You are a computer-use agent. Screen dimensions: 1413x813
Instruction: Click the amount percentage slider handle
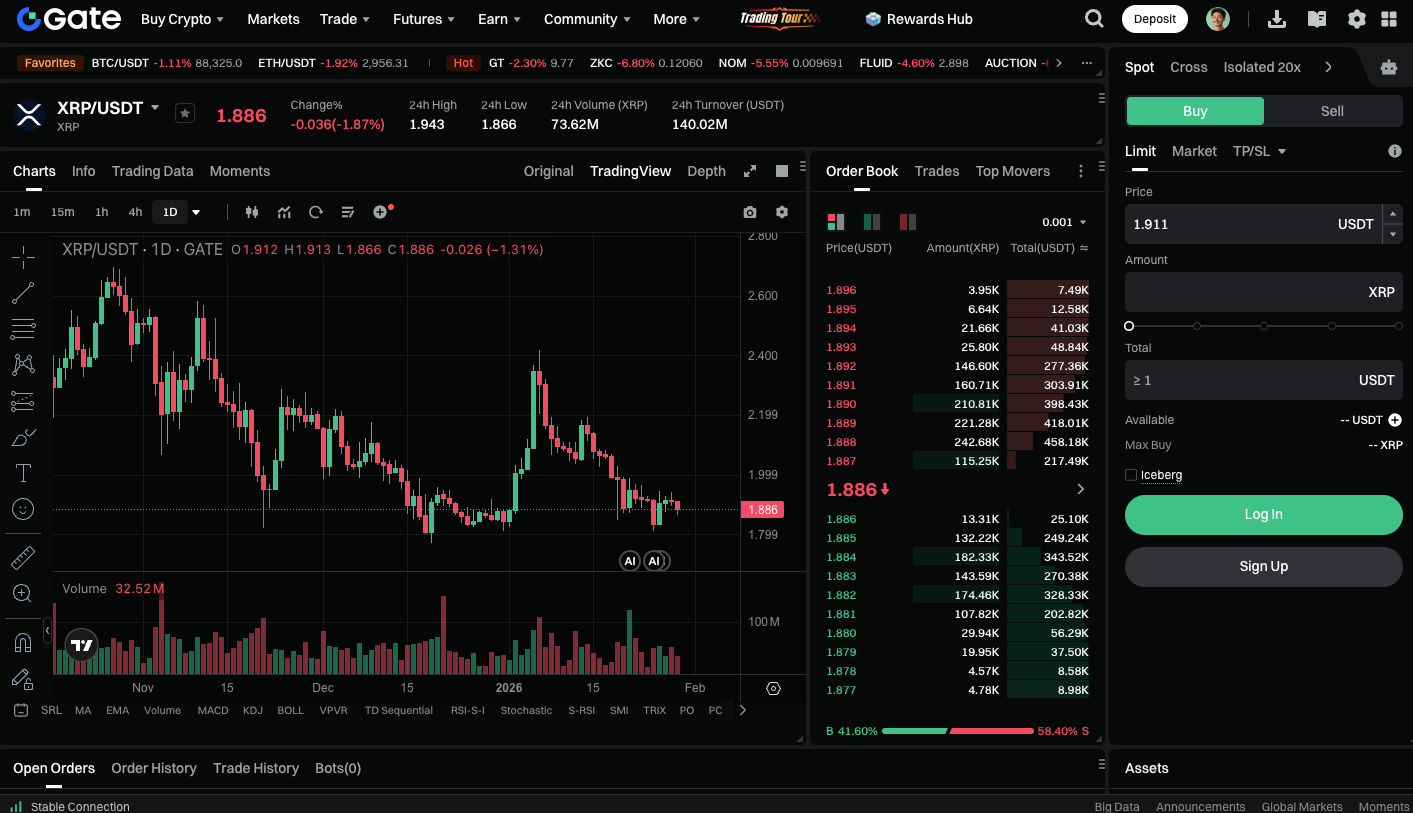(x=1129, y=326)
